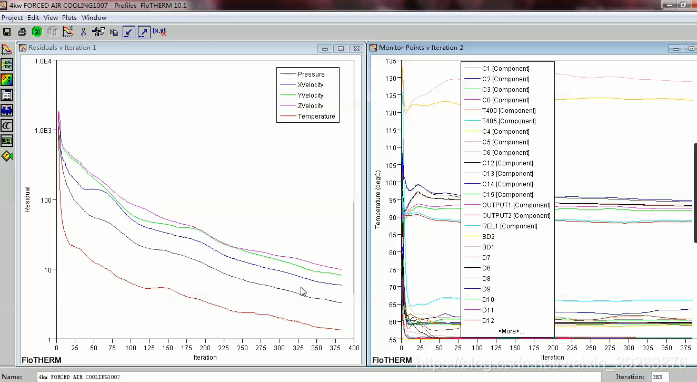Minimize the Residuals v Iteration window
The width and height of the screenshot is (697, 382).
pyautogui.click(x=324, y=48)
